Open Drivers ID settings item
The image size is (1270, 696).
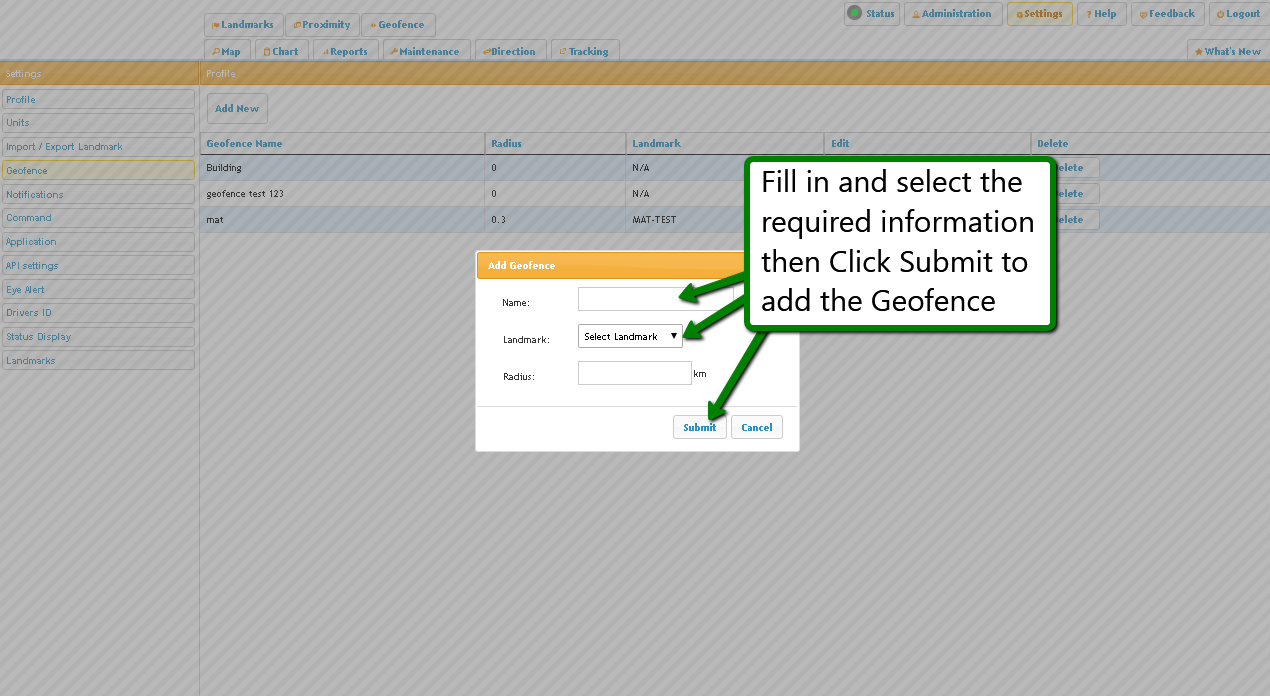(x=98, y=313)
